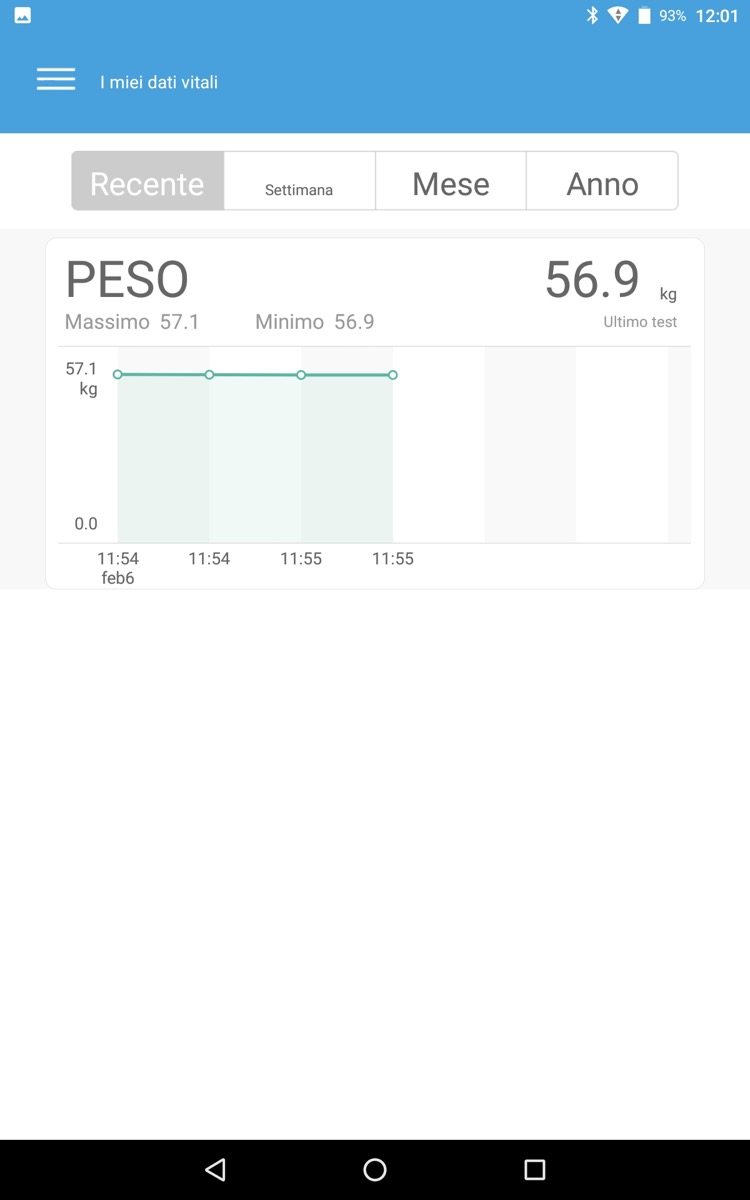The width and height of the screenshot is (750, 1200).
Task: Switch to the Settimana tab
Action: (x=299, y=182)
